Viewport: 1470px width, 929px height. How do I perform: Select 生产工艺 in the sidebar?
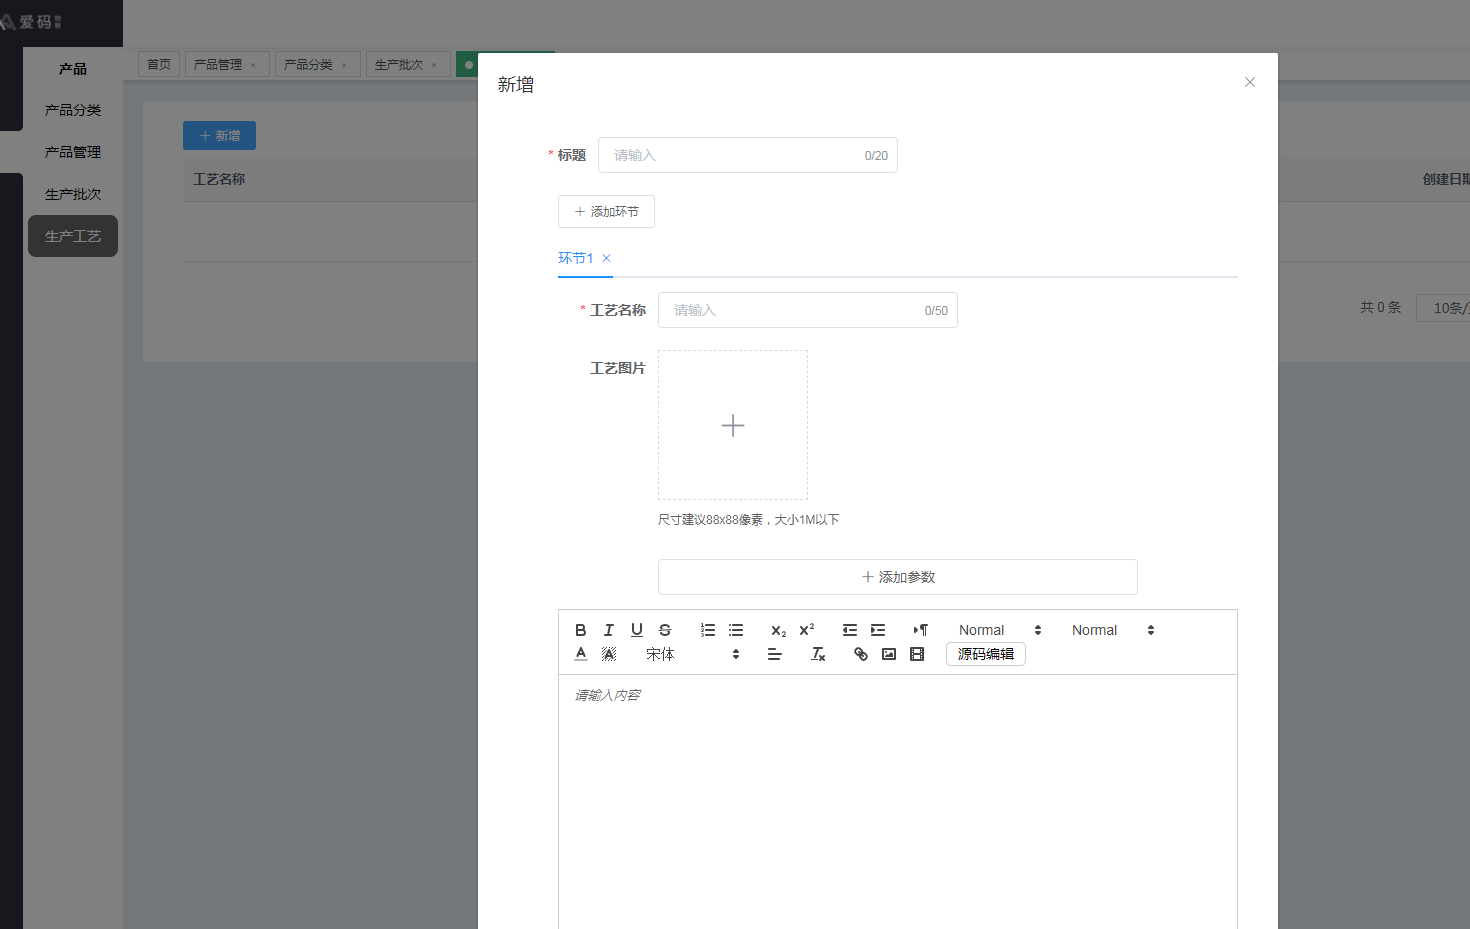73,236
